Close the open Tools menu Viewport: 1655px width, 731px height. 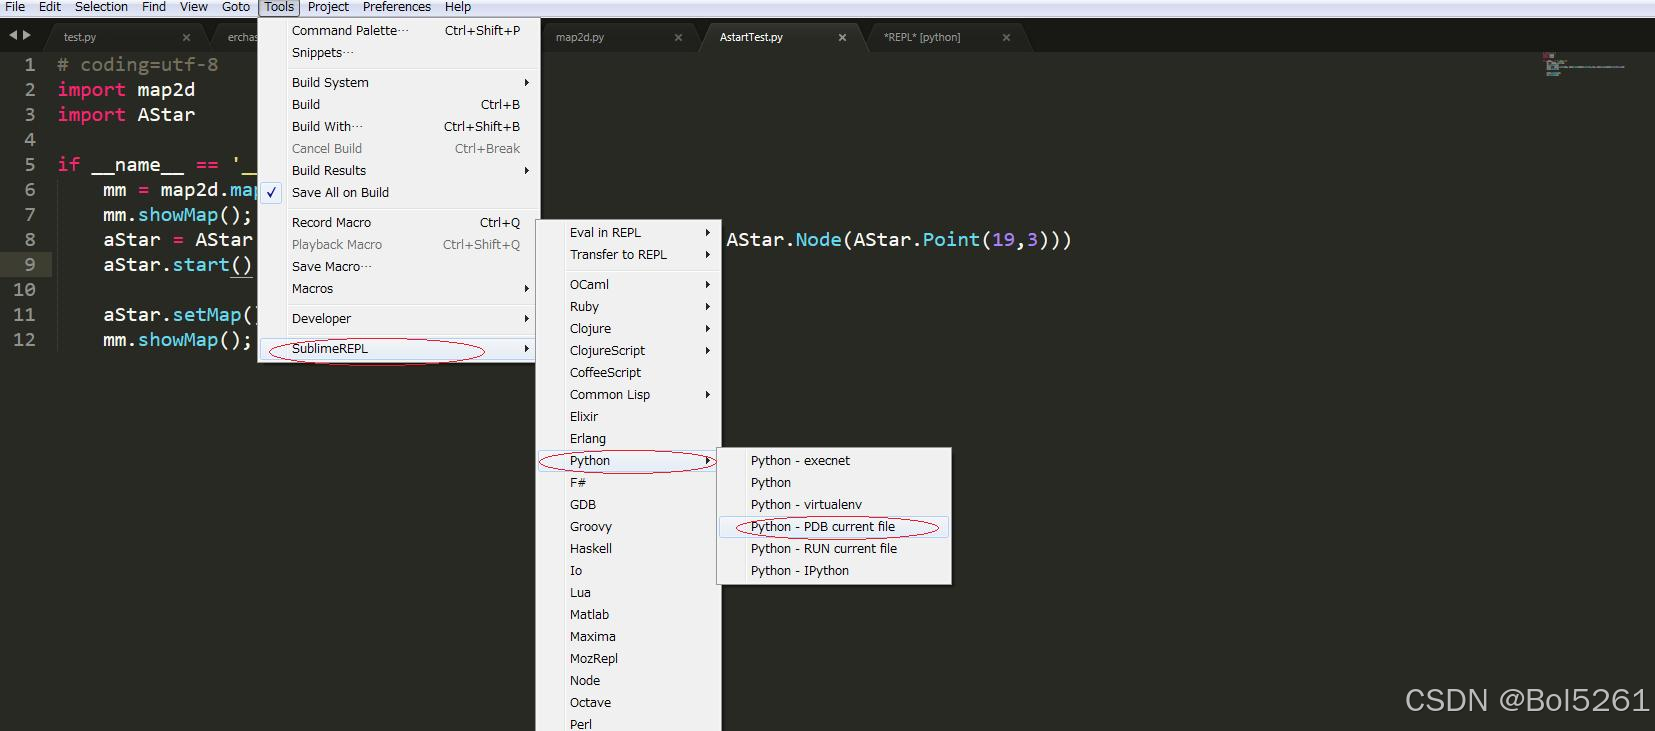279,7
